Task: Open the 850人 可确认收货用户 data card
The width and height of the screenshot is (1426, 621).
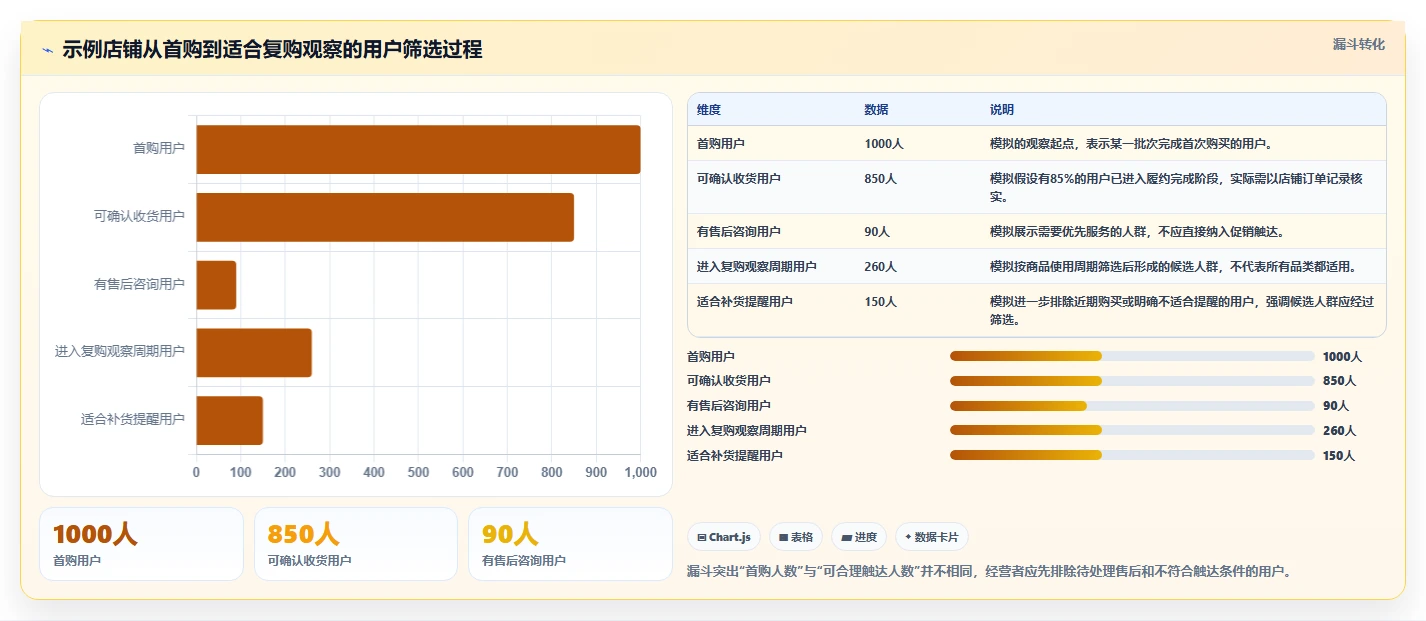Action: pos(356,544)
